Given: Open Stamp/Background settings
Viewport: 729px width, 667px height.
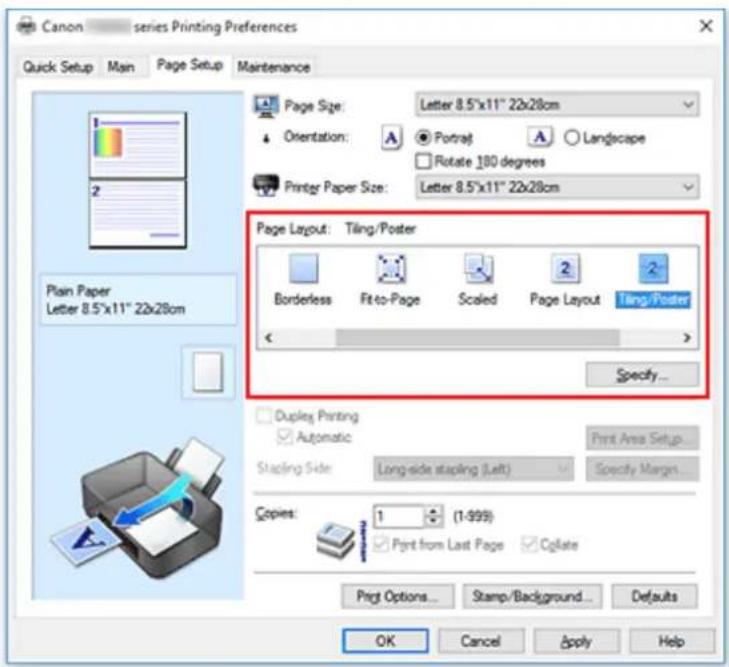Looking at the screenshot, I should pyautogui.click(x=532, y=596).
